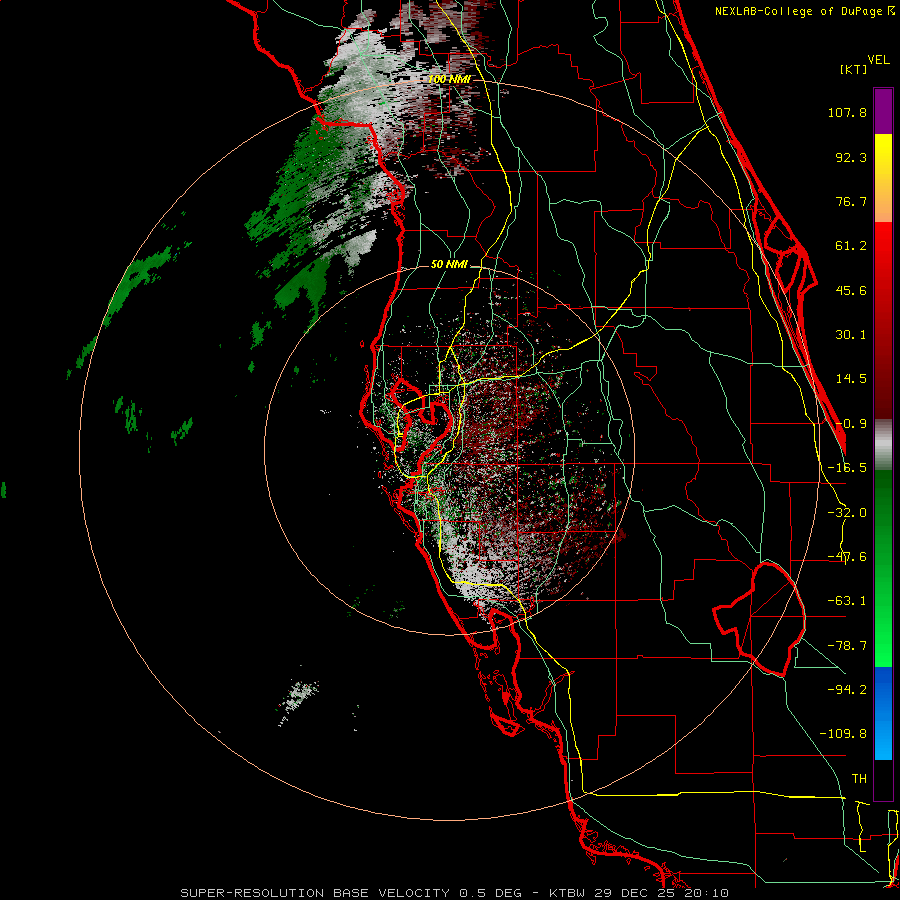Click the 30.1 velocity scale value

(x=851, y=335)
